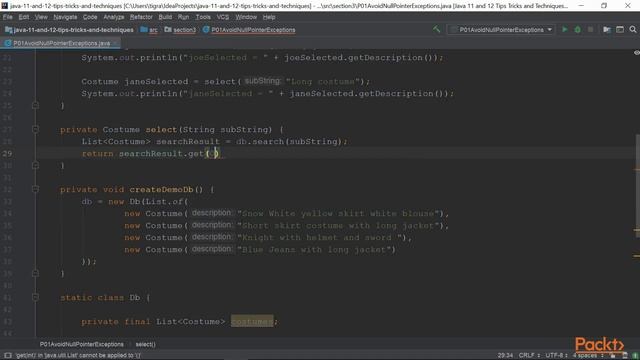This screenshot has height=360, width=640.
Task: Open the Code menu
Action: tap(90, 17)
